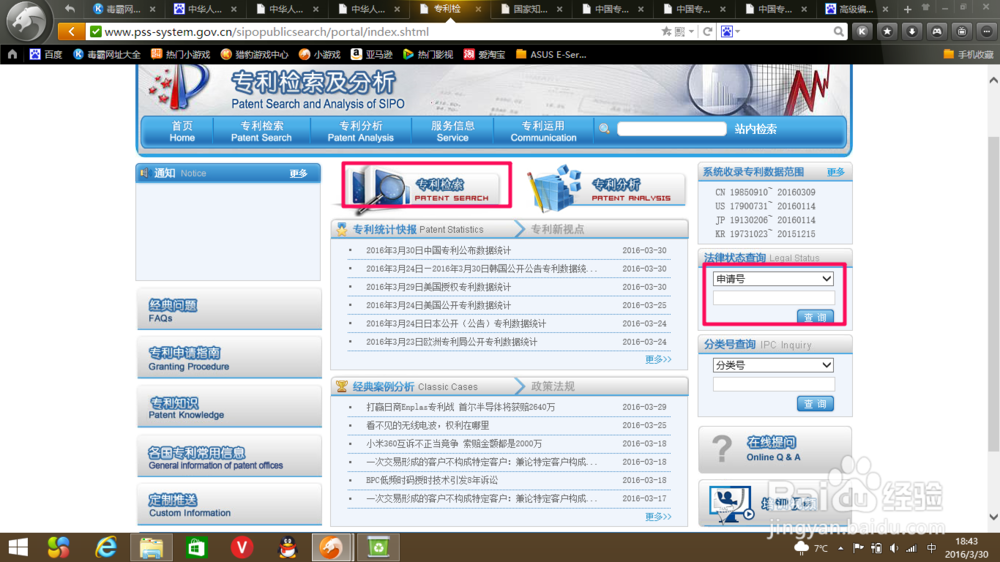1000x562 pixels.
Task: Open the ASUS E-Ser... bookmark folder
Action: click(x=551, y=55)
